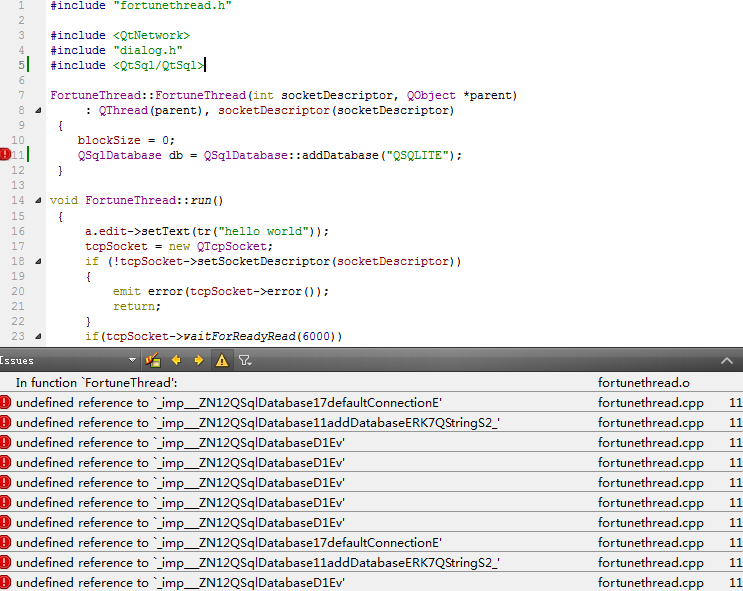The image size is (743, 591).
Task: Fold the constructor initializer at line 8
Action: tap(38, 110)
